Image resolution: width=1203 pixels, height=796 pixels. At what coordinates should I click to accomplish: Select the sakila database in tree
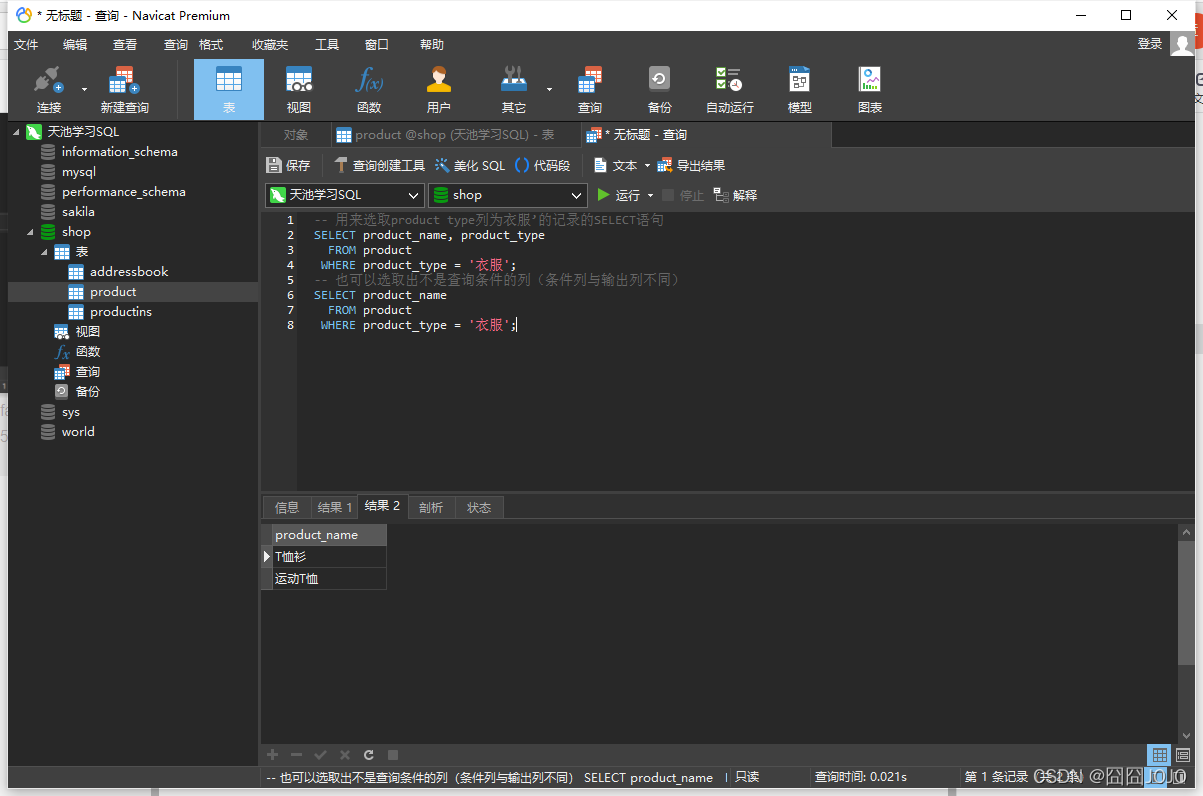click(78, 212)
